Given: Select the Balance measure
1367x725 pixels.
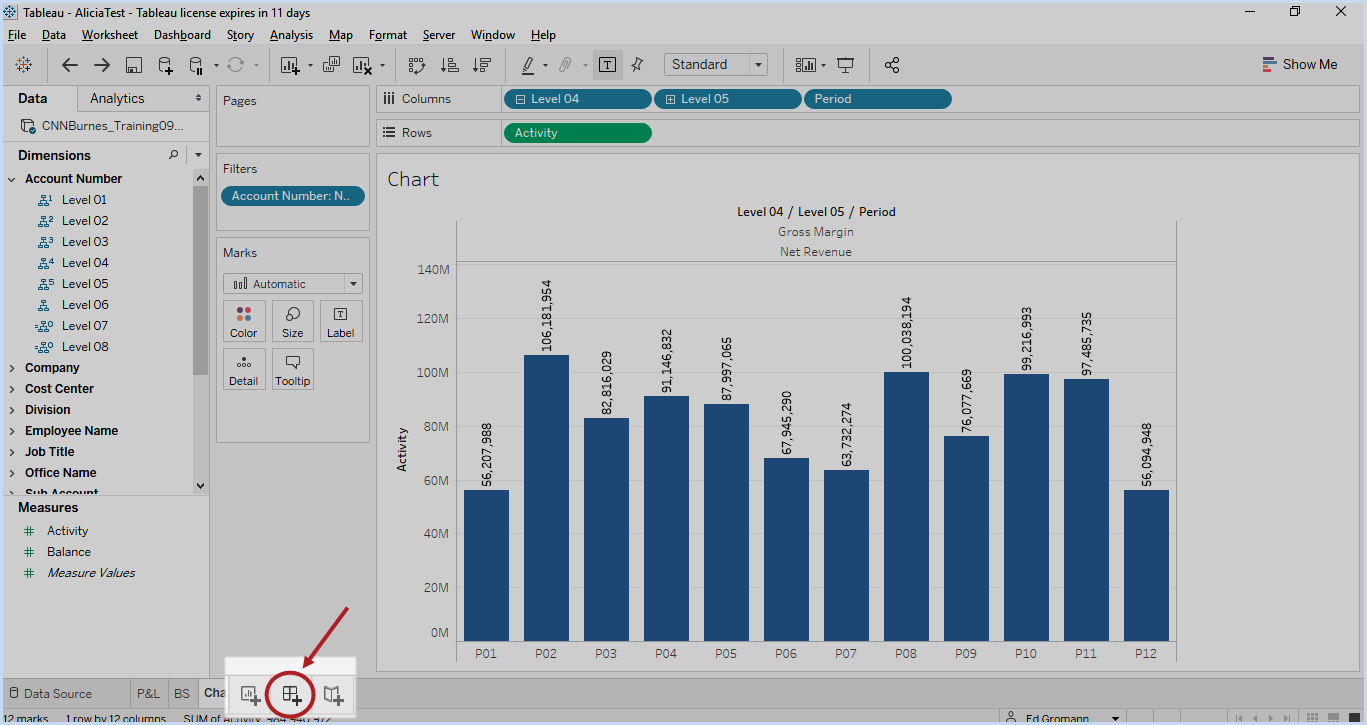Looking at the screenshot, I should coord(68,552).
